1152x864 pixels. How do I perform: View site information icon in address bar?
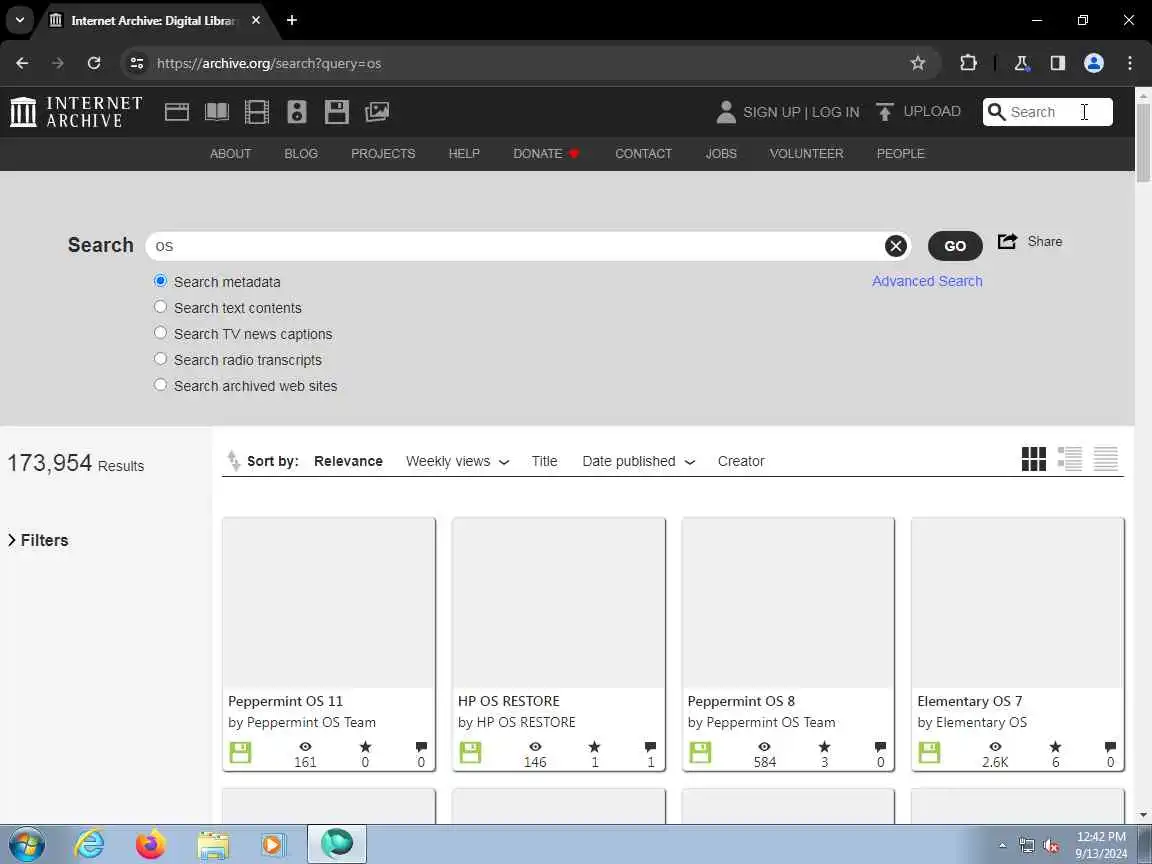click(137, 63)
